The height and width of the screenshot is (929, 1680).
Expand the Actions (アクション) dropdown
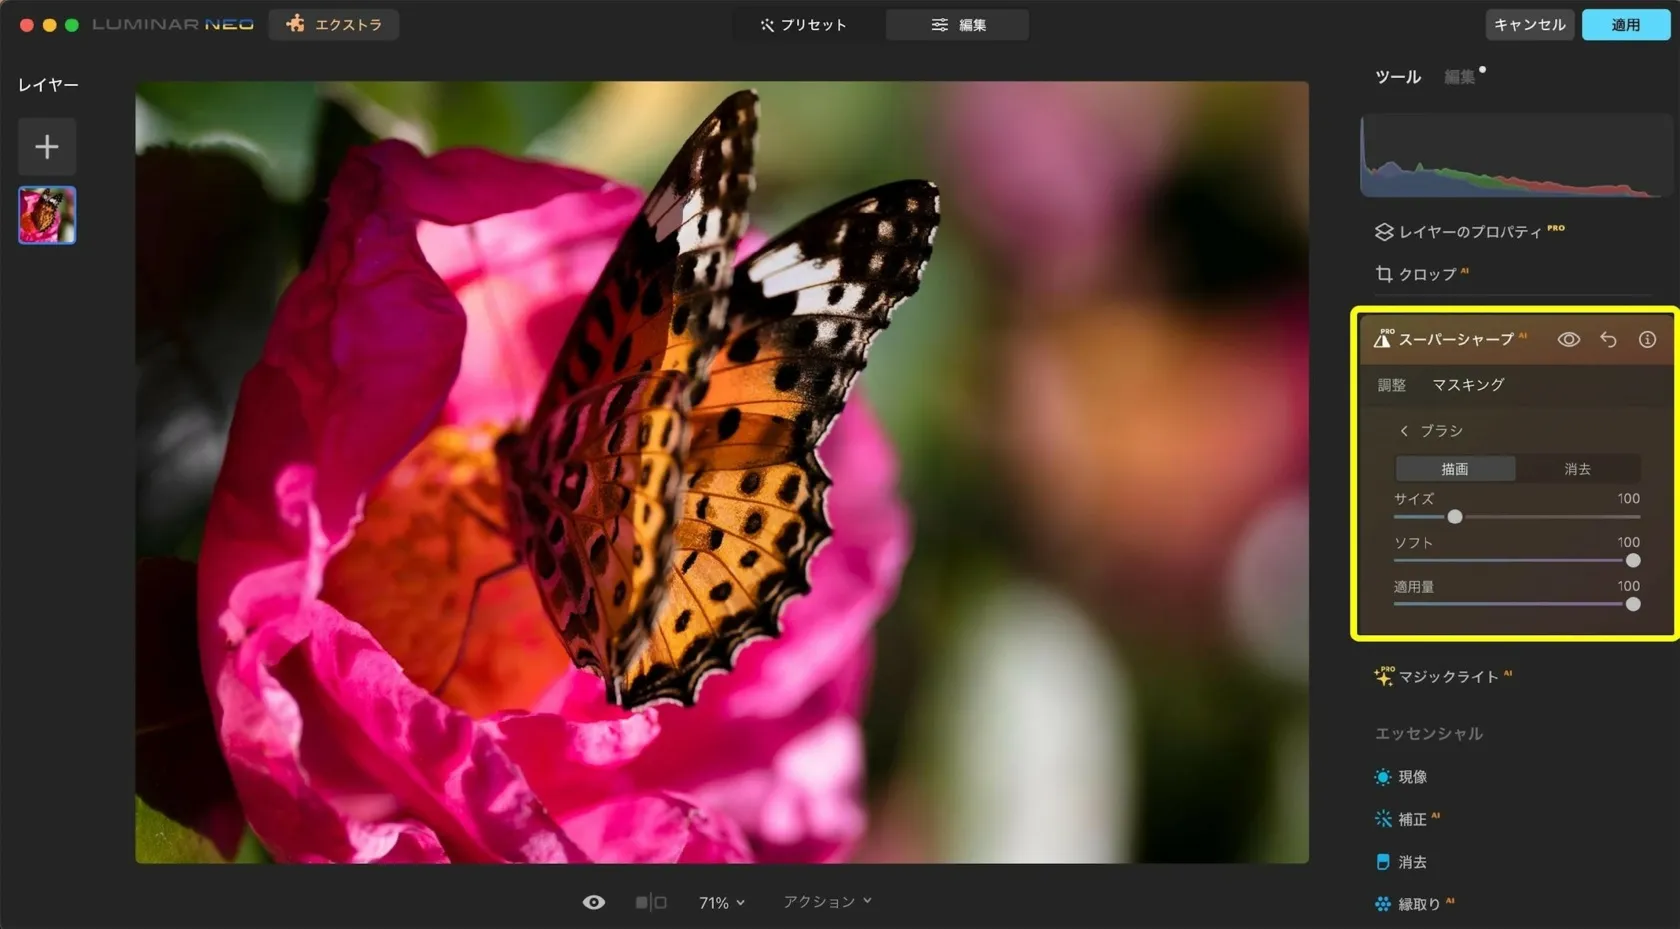[827, 902]
